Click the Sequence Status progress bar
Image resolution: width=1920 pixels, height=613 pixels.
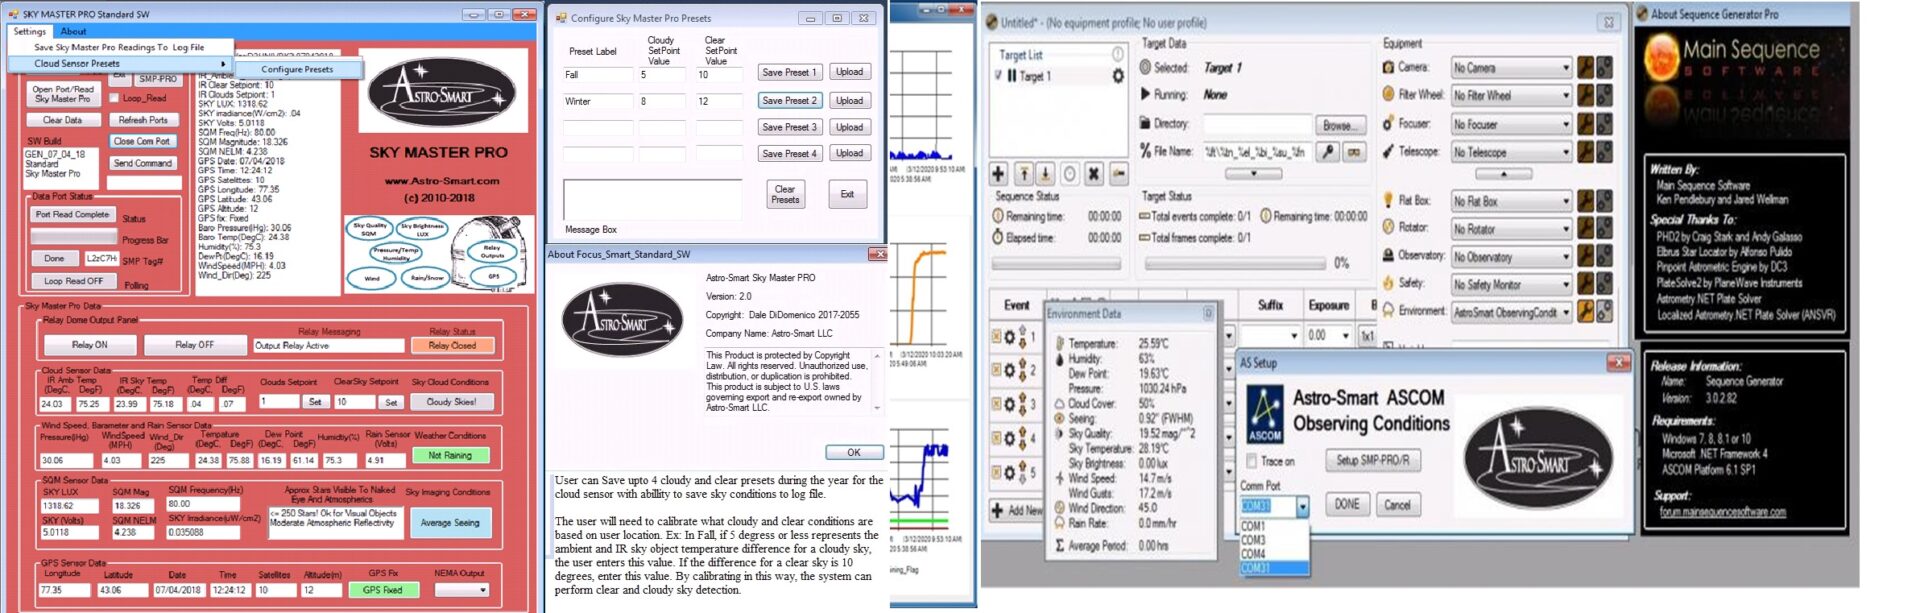point(1056,264)
